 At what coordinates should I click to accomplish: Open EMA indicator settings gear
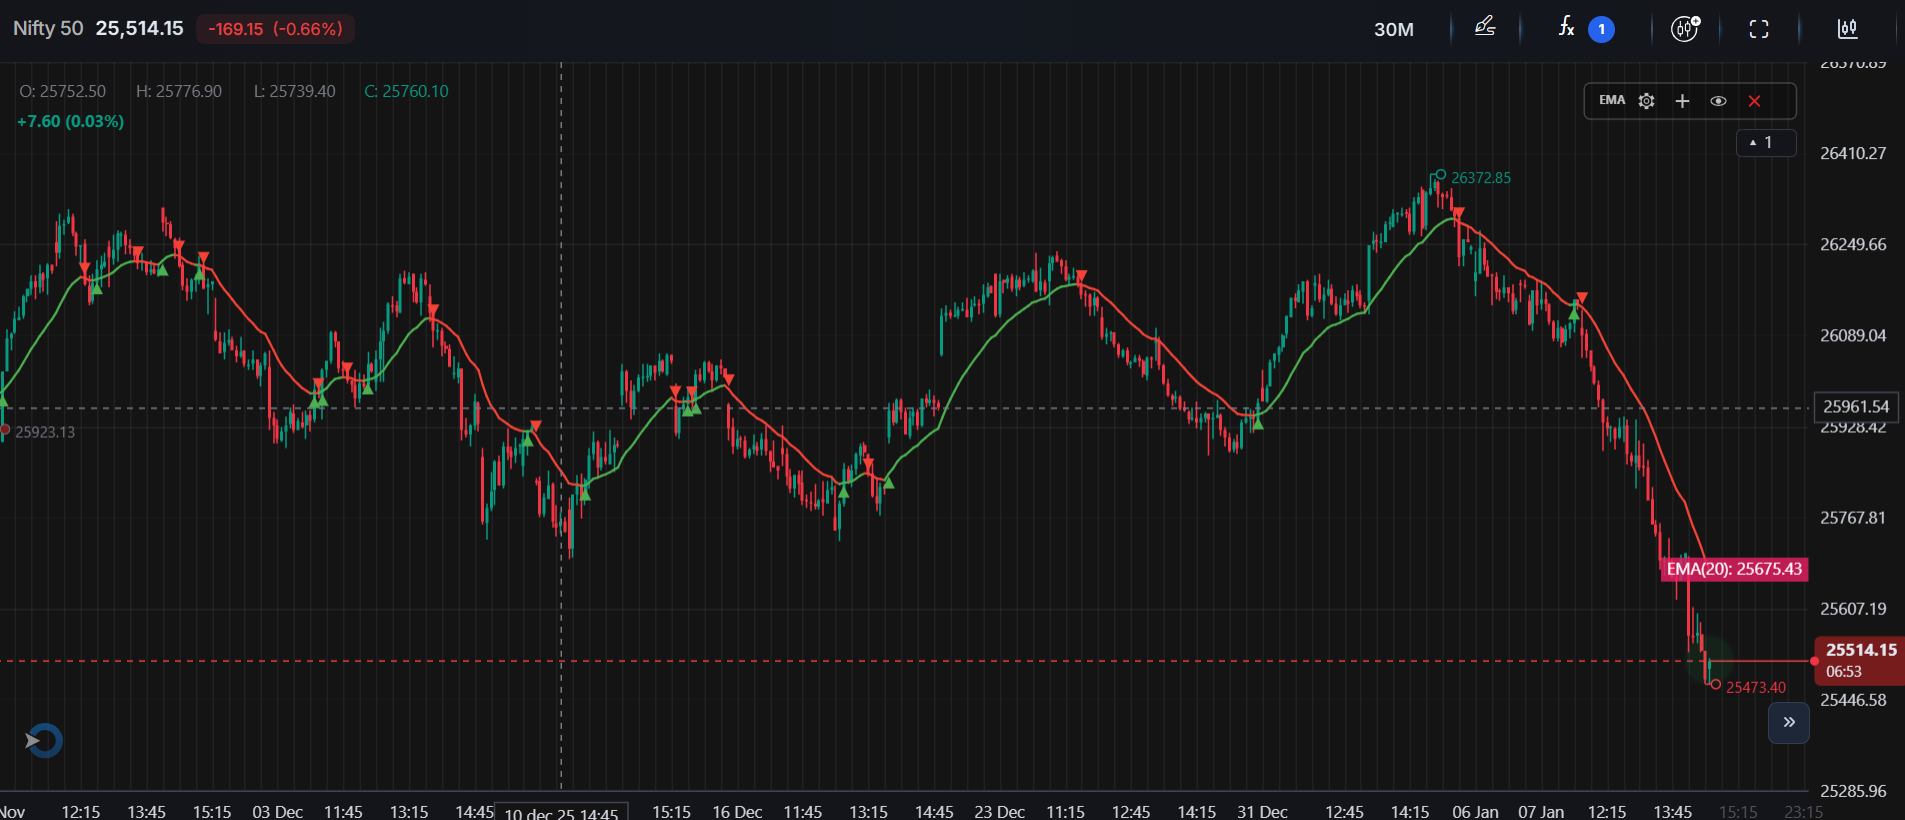[1646, 101]
